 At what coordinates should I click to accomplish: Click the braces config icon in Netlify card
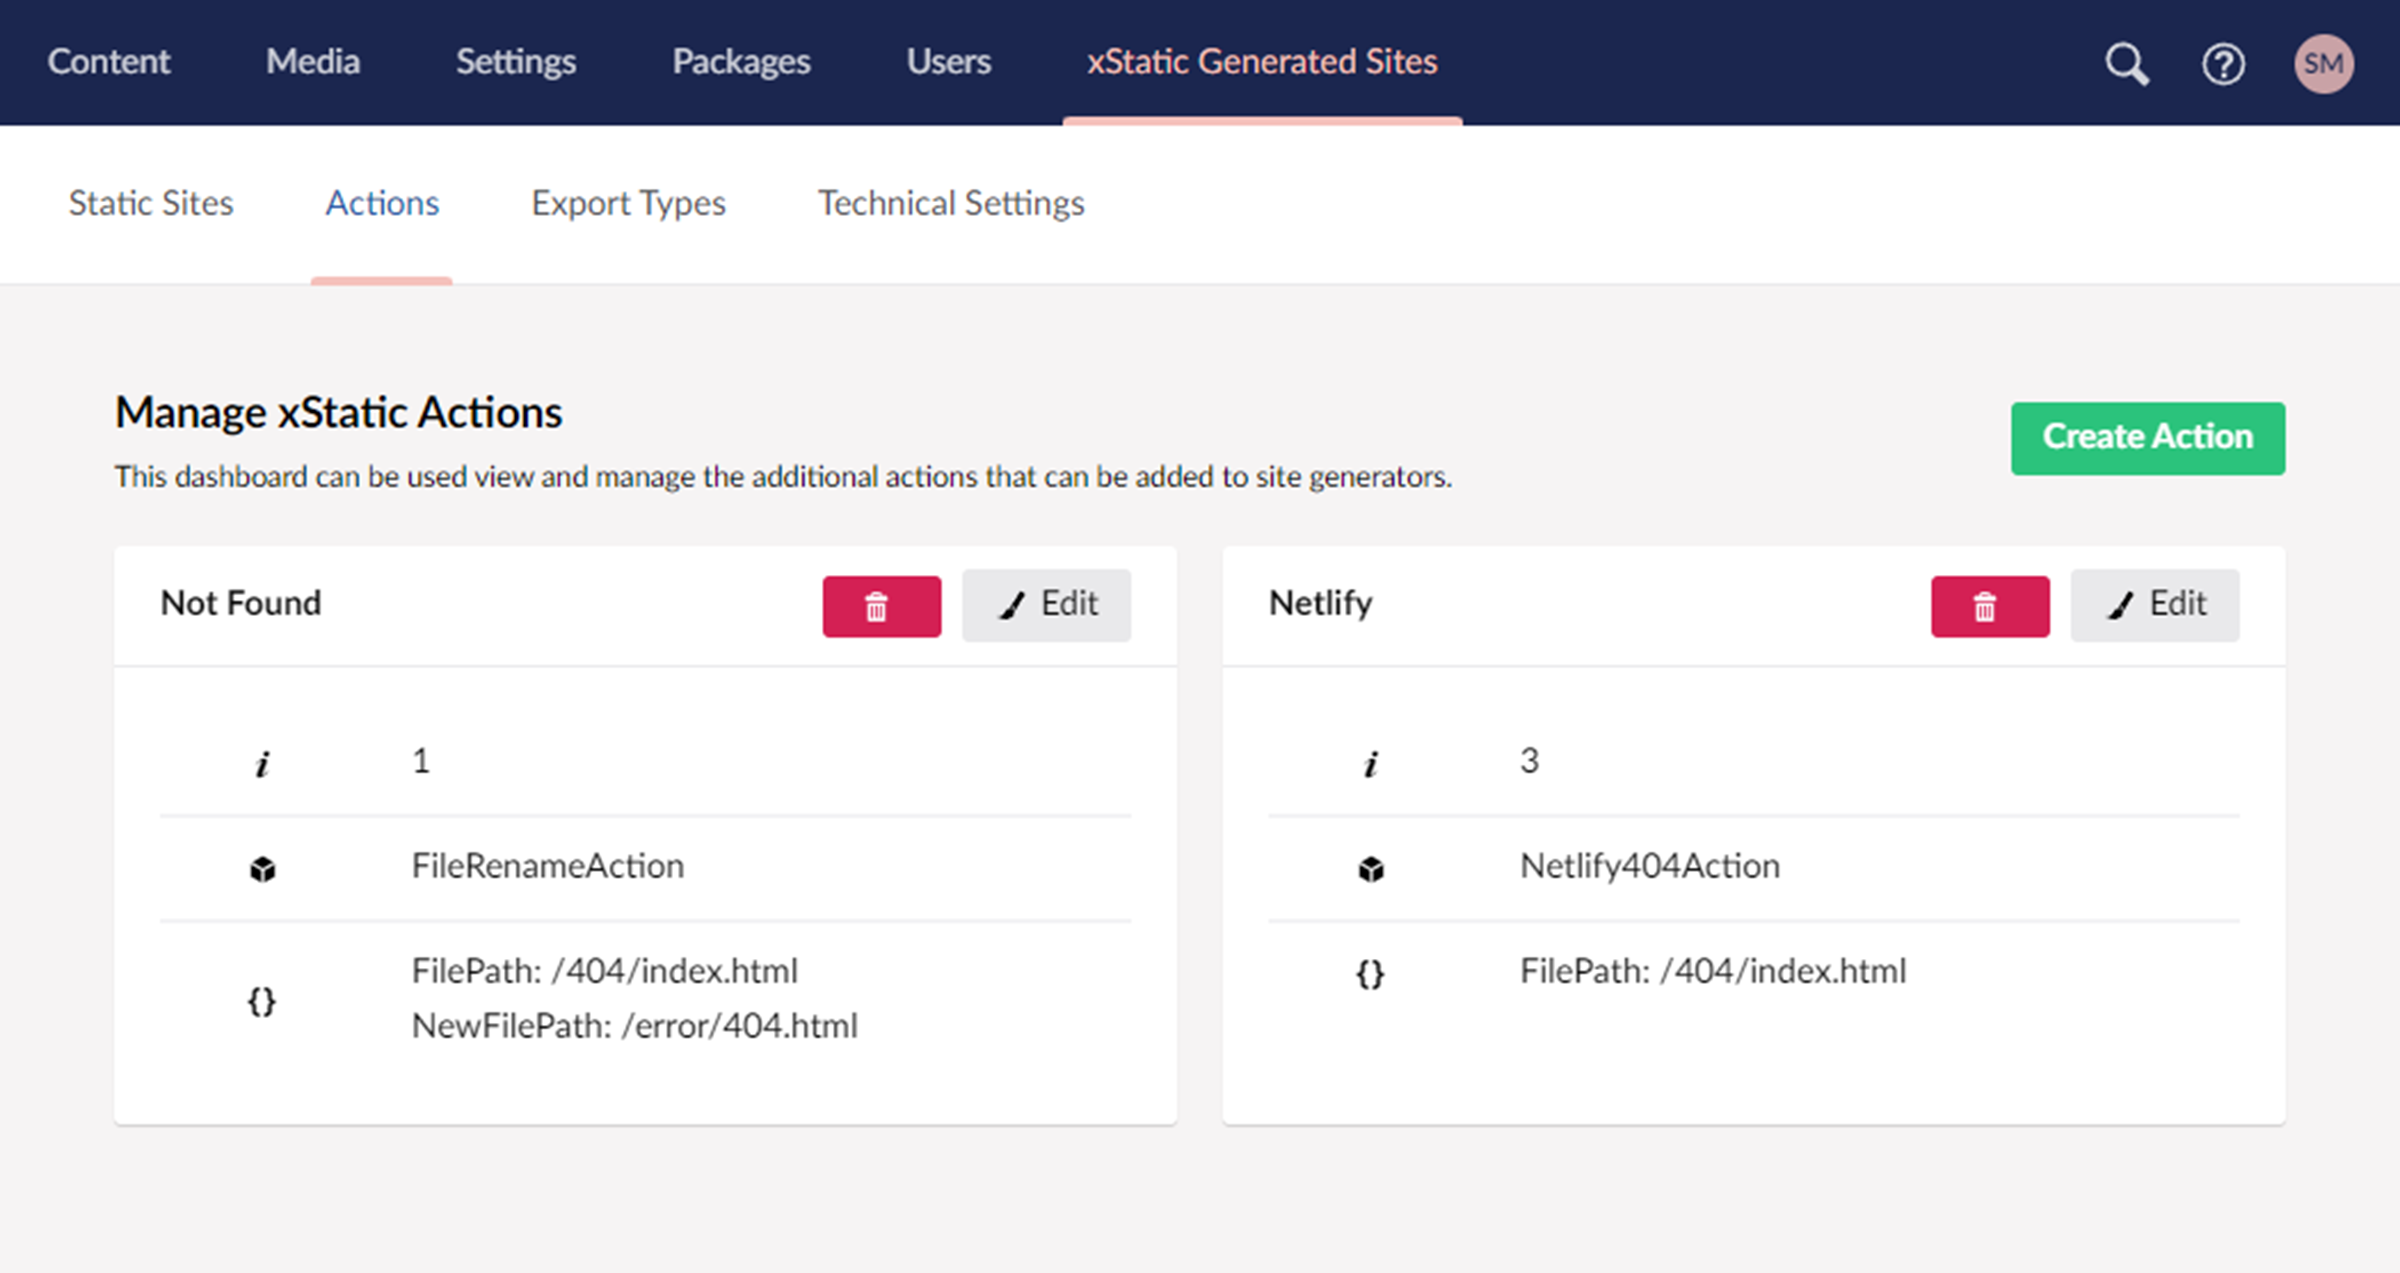pos(1370,973)
